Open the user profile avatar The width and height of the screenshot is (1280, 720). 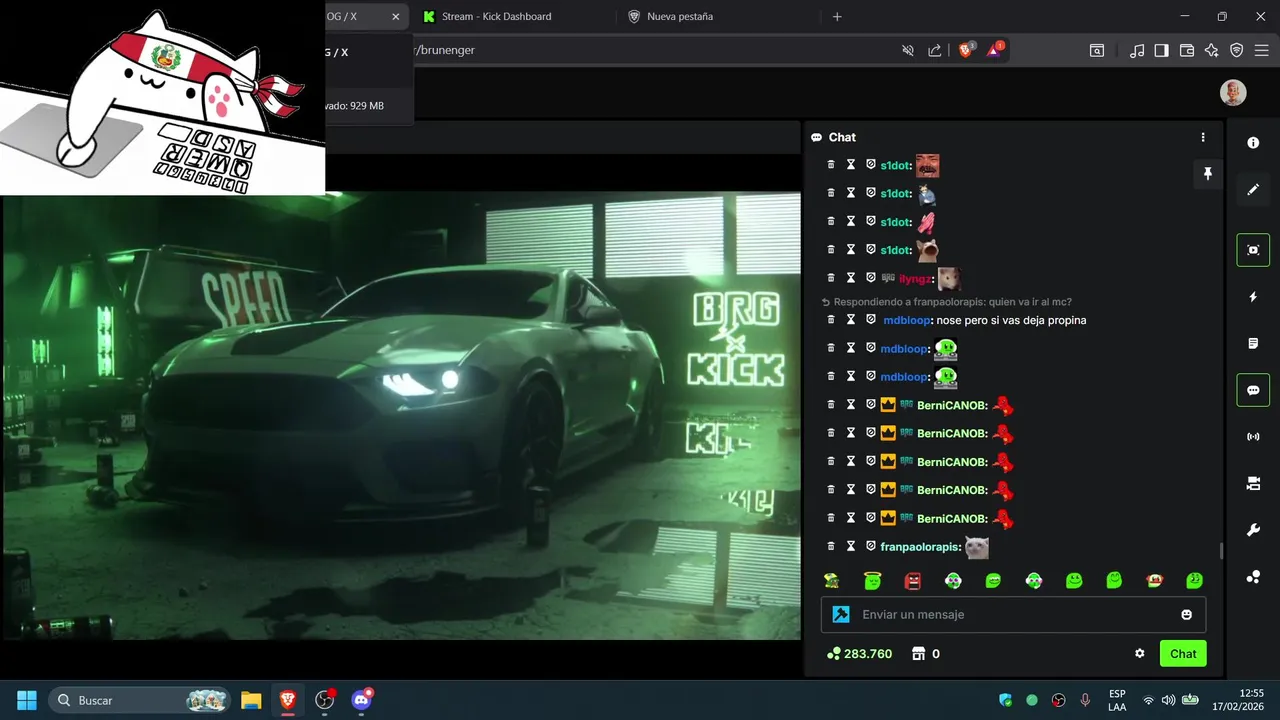tap(1233, 93)
